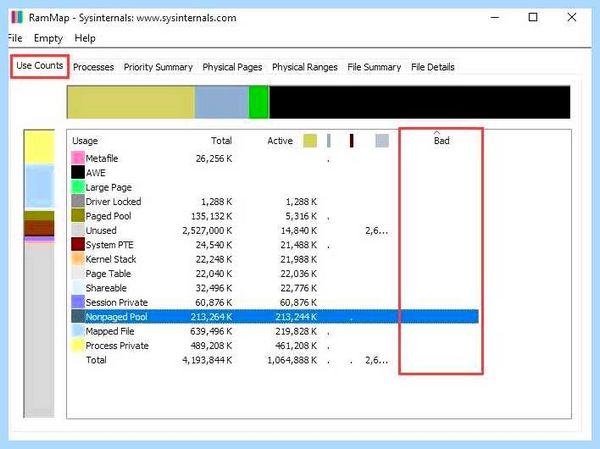Click the 2,527,000 K Unused total value
The image size is (600, 449).
(x=207, y=231)
